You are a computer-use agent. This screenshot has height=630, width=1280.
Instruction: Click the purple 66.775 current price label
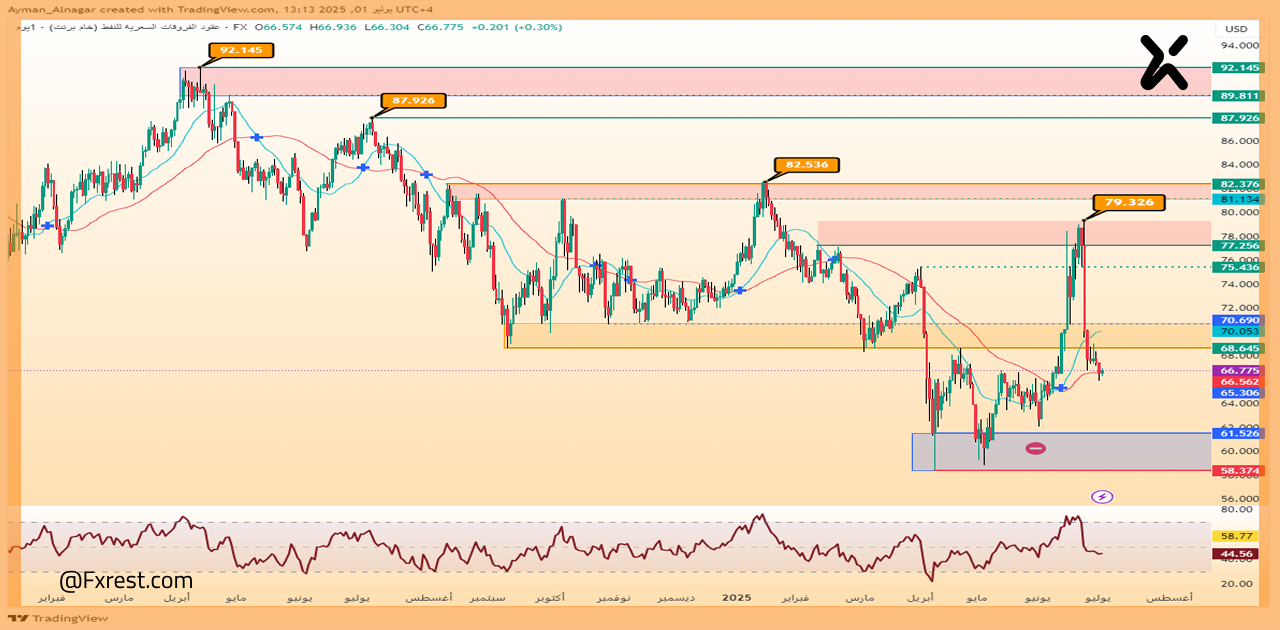tap(1238, 370)
